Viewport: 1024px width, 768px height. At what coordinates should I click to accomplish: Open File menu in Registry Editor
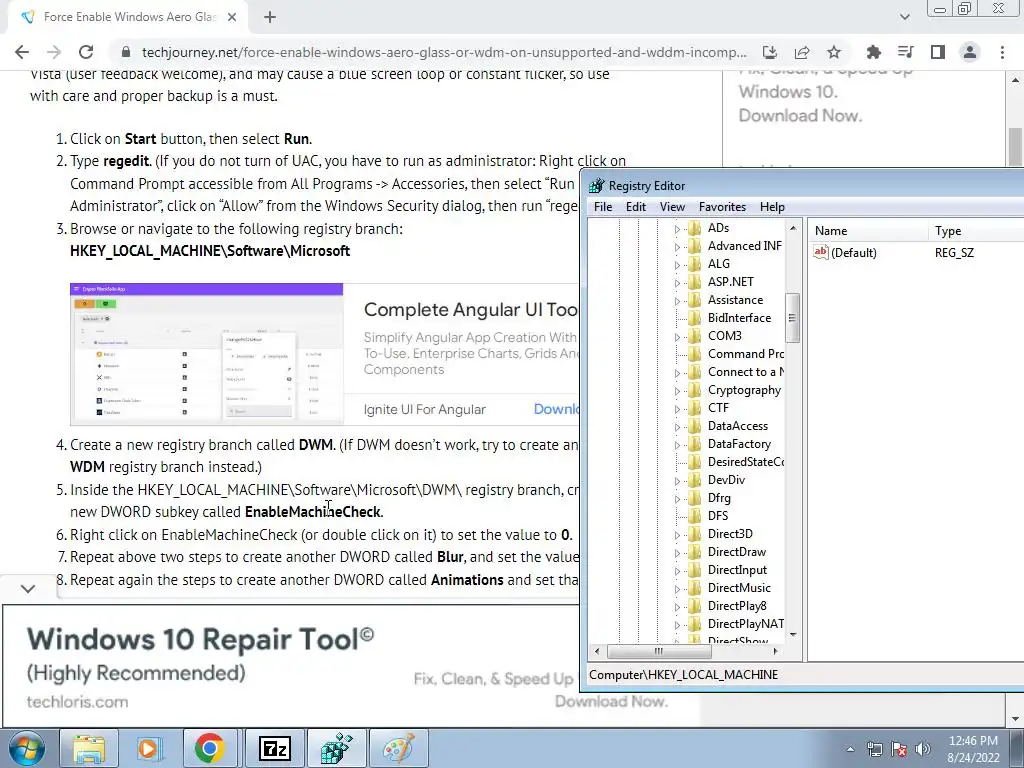pyautogui.click(x=603, y=207)
